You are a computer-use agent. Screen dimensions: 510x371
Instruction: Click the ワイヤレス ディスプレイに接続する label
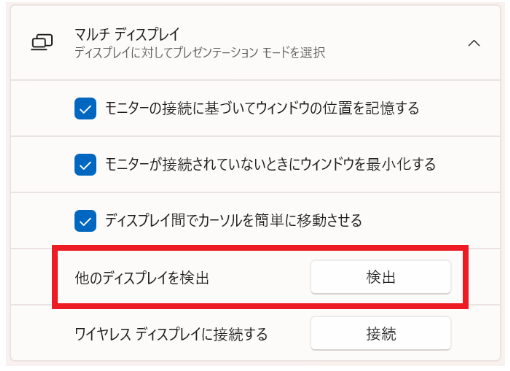(x=171, y=334)
